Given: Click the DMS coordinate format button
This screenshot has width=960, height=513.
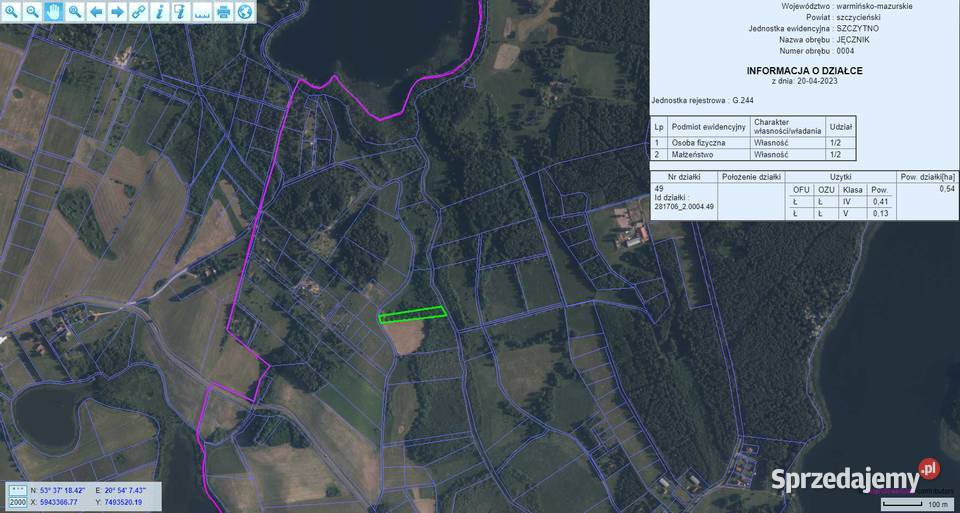Looking at the screenshot, I should 17,491.
